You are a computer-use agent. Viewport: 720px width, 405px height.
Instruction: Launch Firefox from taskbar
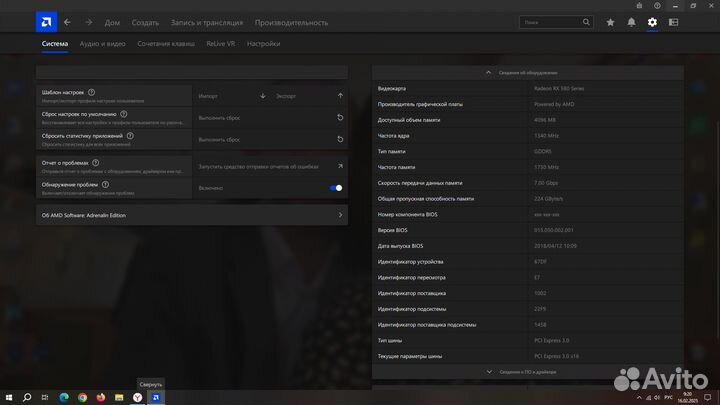click(101, 398)
